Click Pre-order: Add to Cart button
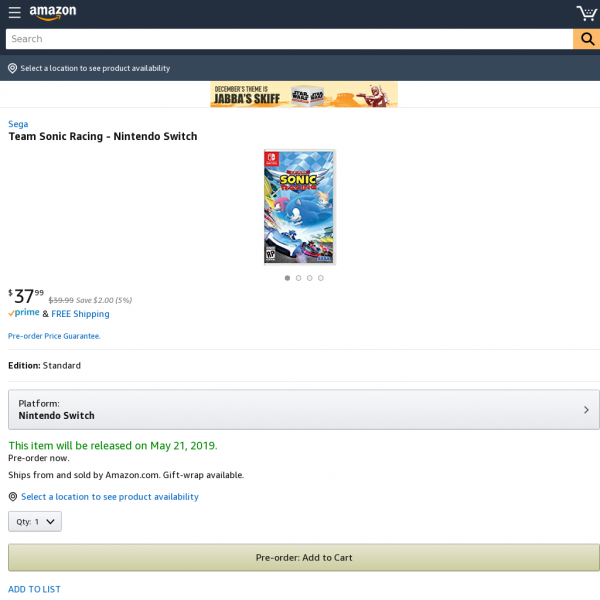 point(304,558)
